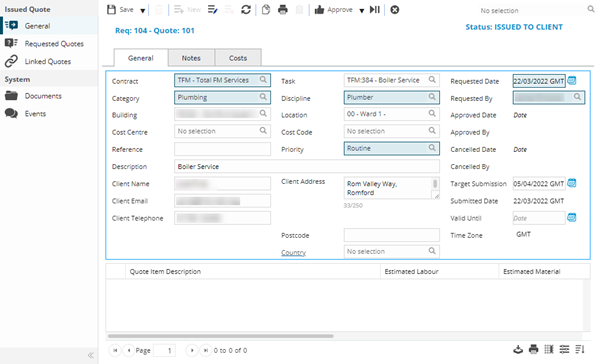Expand the Approve dropdown arrow

pyautogui.click(x=362, y=10)
